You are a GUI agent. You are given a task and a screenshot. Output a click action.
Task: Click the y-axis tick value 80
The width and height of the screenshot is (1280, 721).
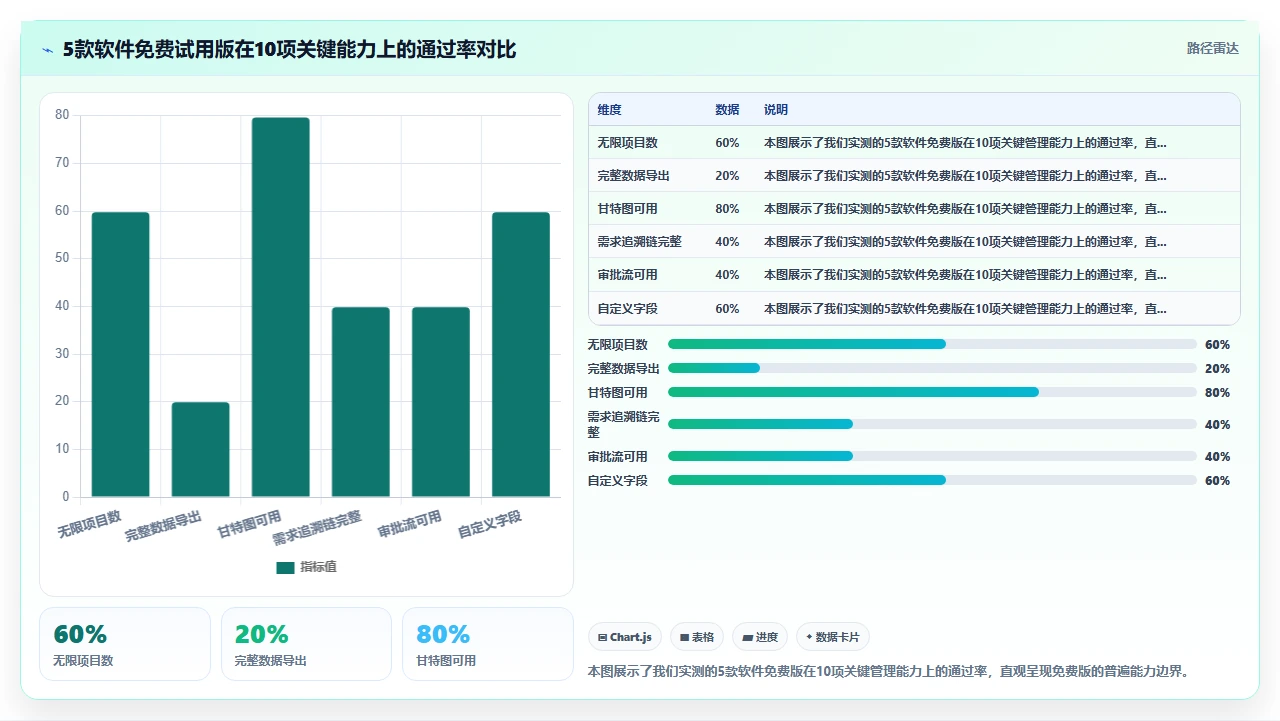pos(62,115)
